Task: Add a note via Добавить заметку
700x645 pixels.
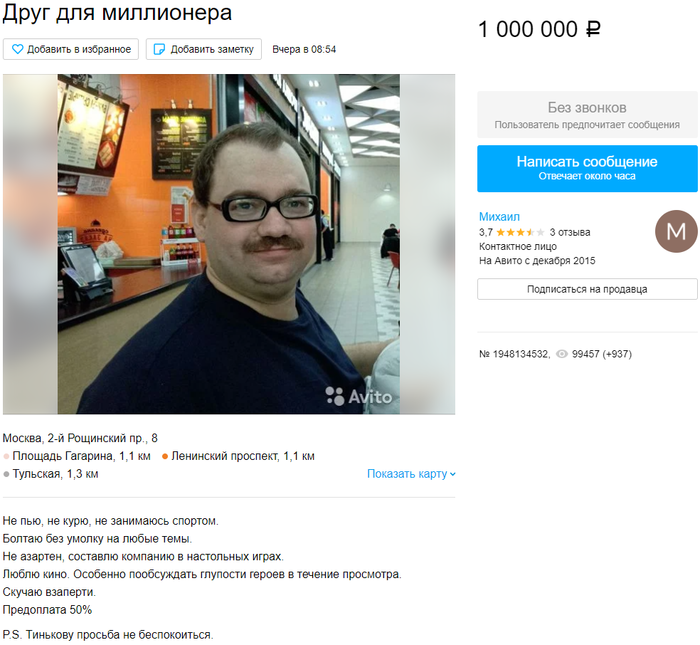Action: click(x=204, y=49)
